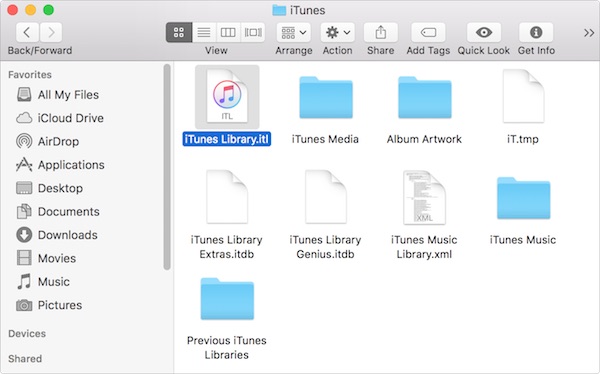The width and height of the screenshot is (600, 374).
Task: Open the Action gear menu
Action: (x=338, y=33)
